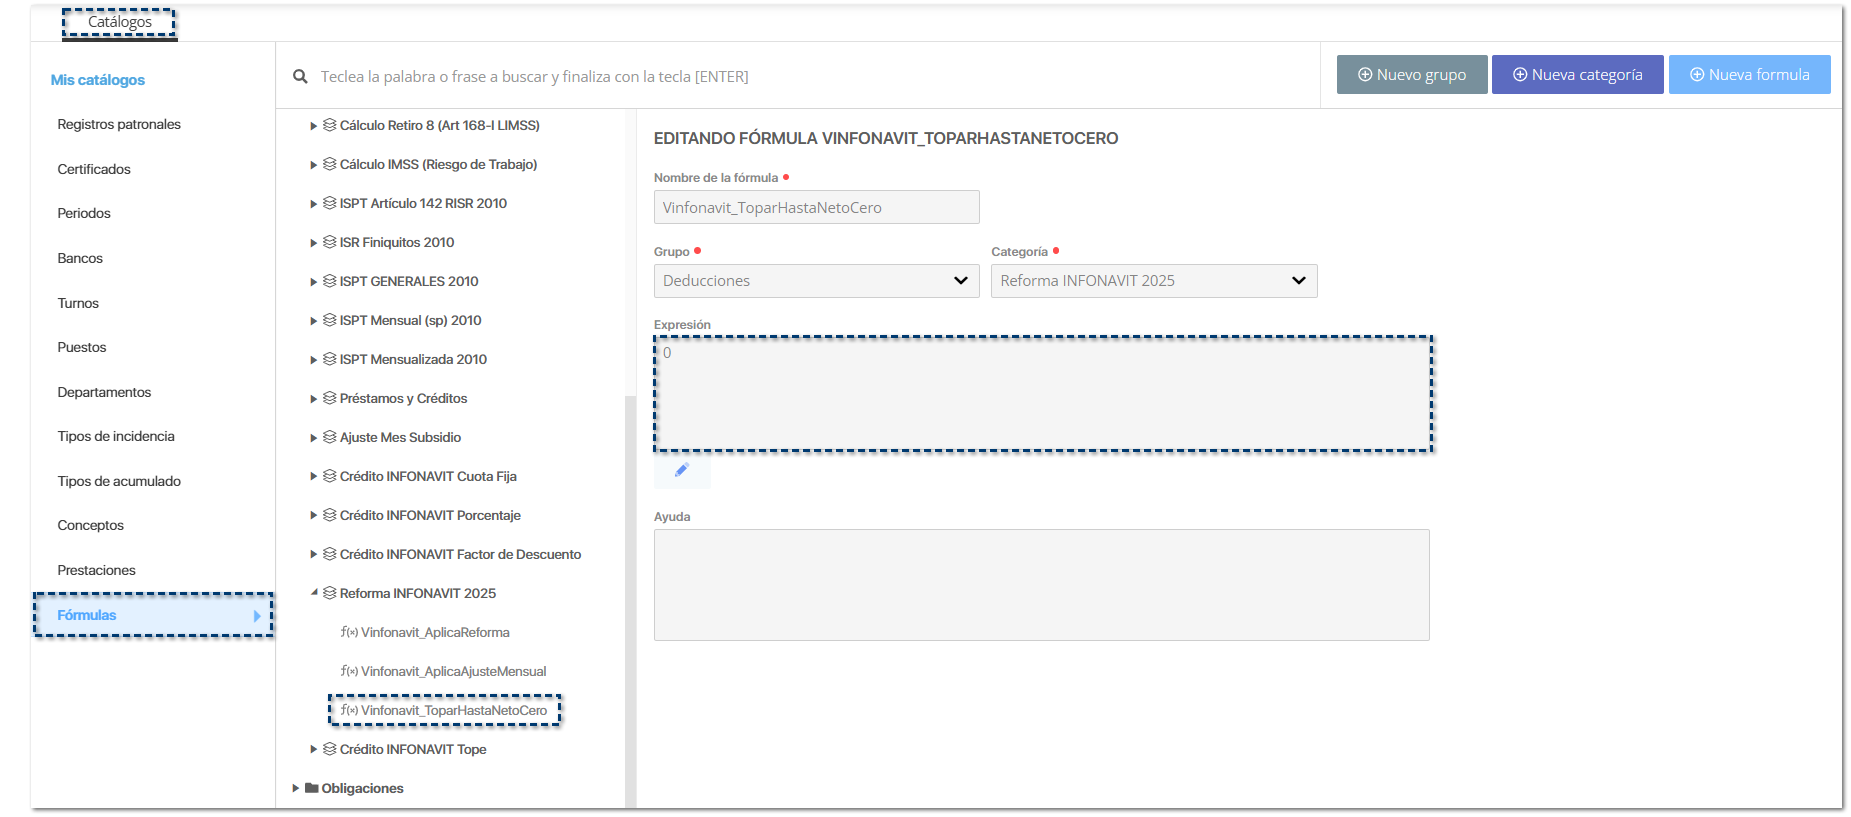The height and width of the screenshot is (817, 1851).
Task: Click the stack icon beside ISR Finiquitos 2010
Action: [329, 242]
